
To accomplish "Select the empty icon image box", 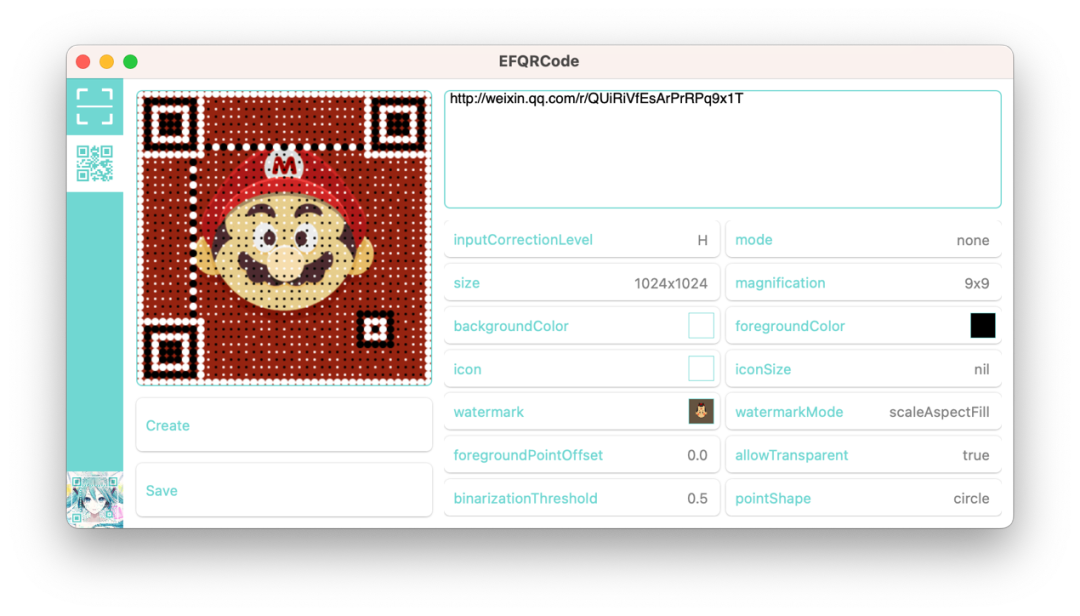I will click(701, 369).
